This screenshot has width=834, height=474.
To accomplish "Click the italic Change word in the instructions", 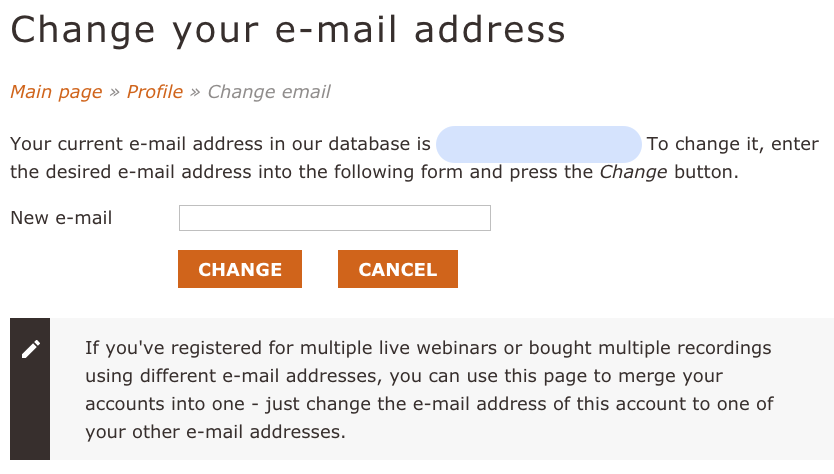I will tap(633, 172).
